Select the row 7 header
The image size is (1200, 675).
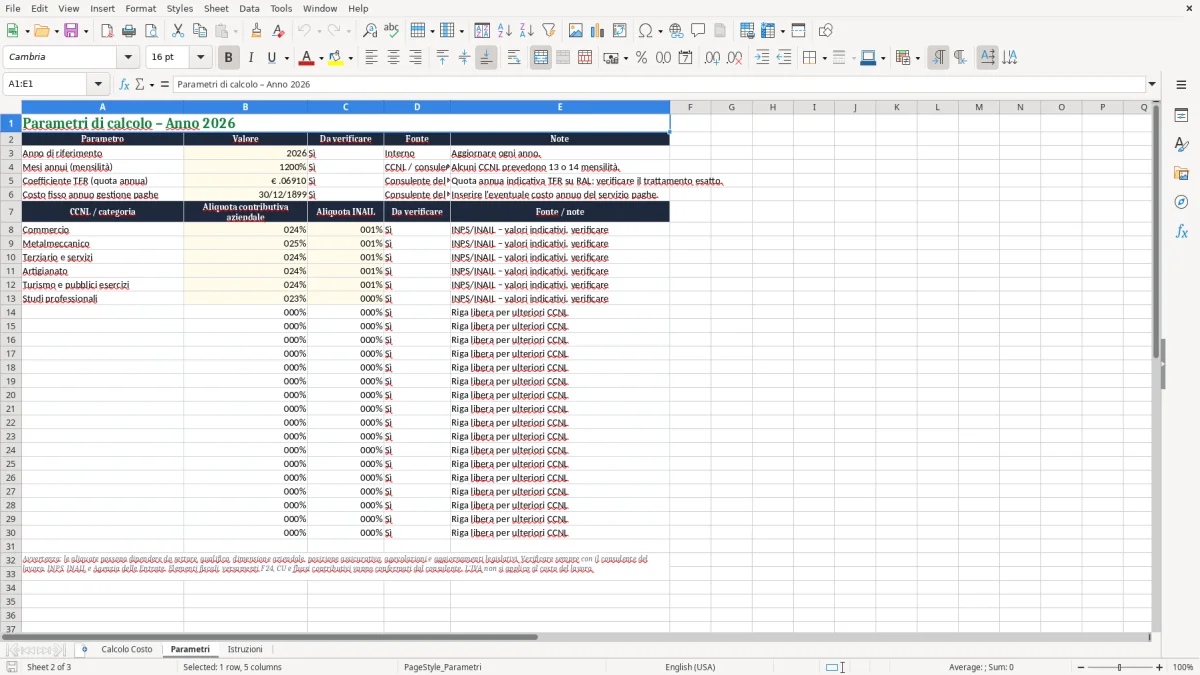10,212
